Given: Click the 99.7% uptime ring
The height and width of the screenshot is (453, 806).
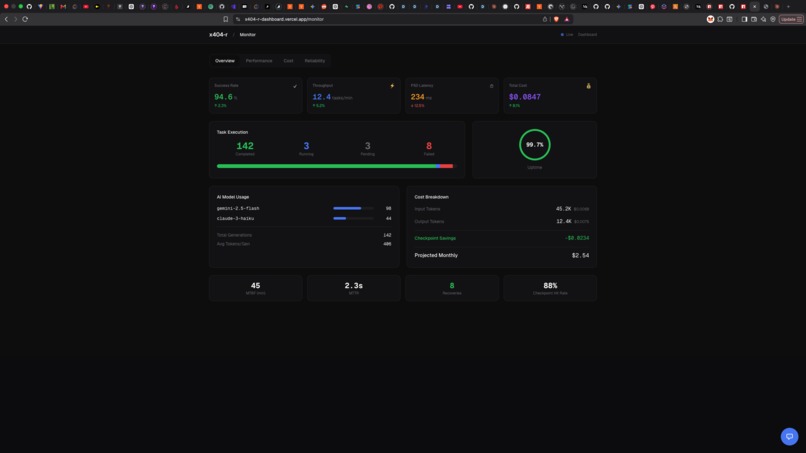Looking at the screenshot, I should click(535, 144).
